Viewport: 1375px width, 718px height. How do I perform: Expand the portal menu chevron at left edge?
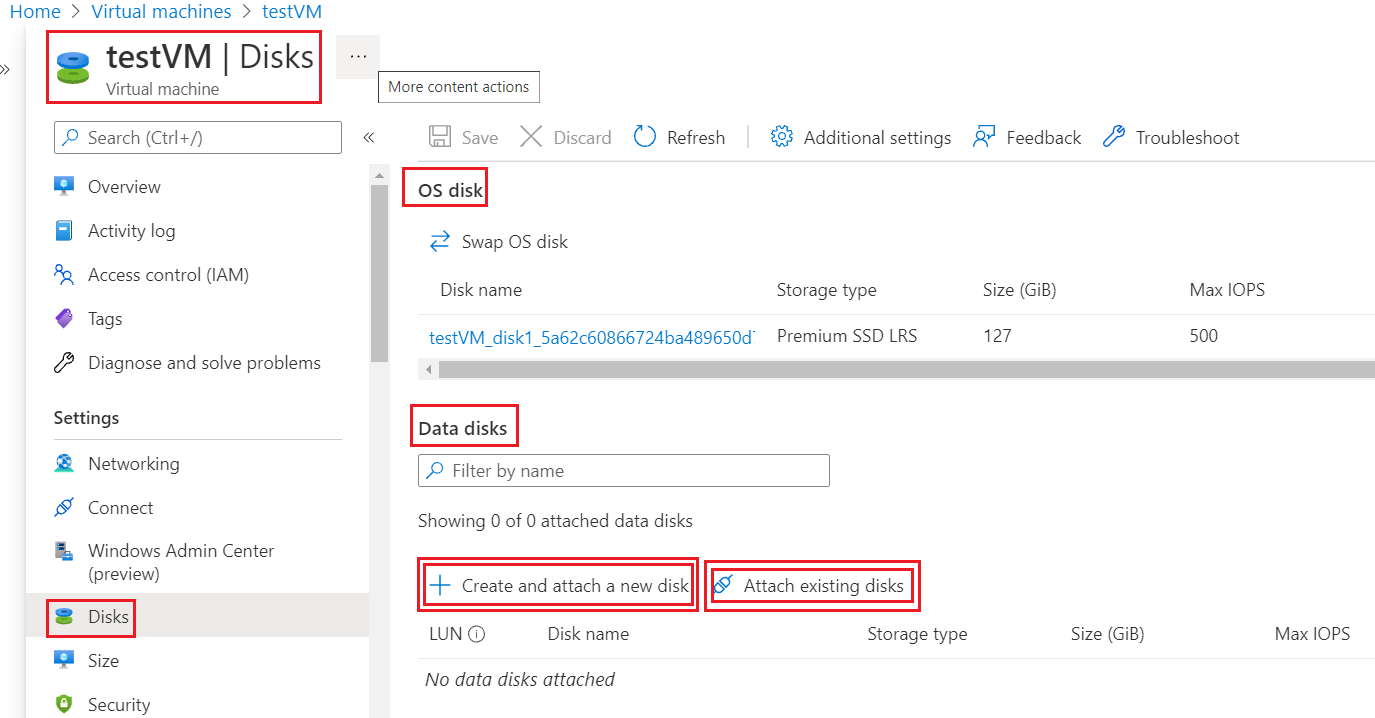tap(5, 69)
